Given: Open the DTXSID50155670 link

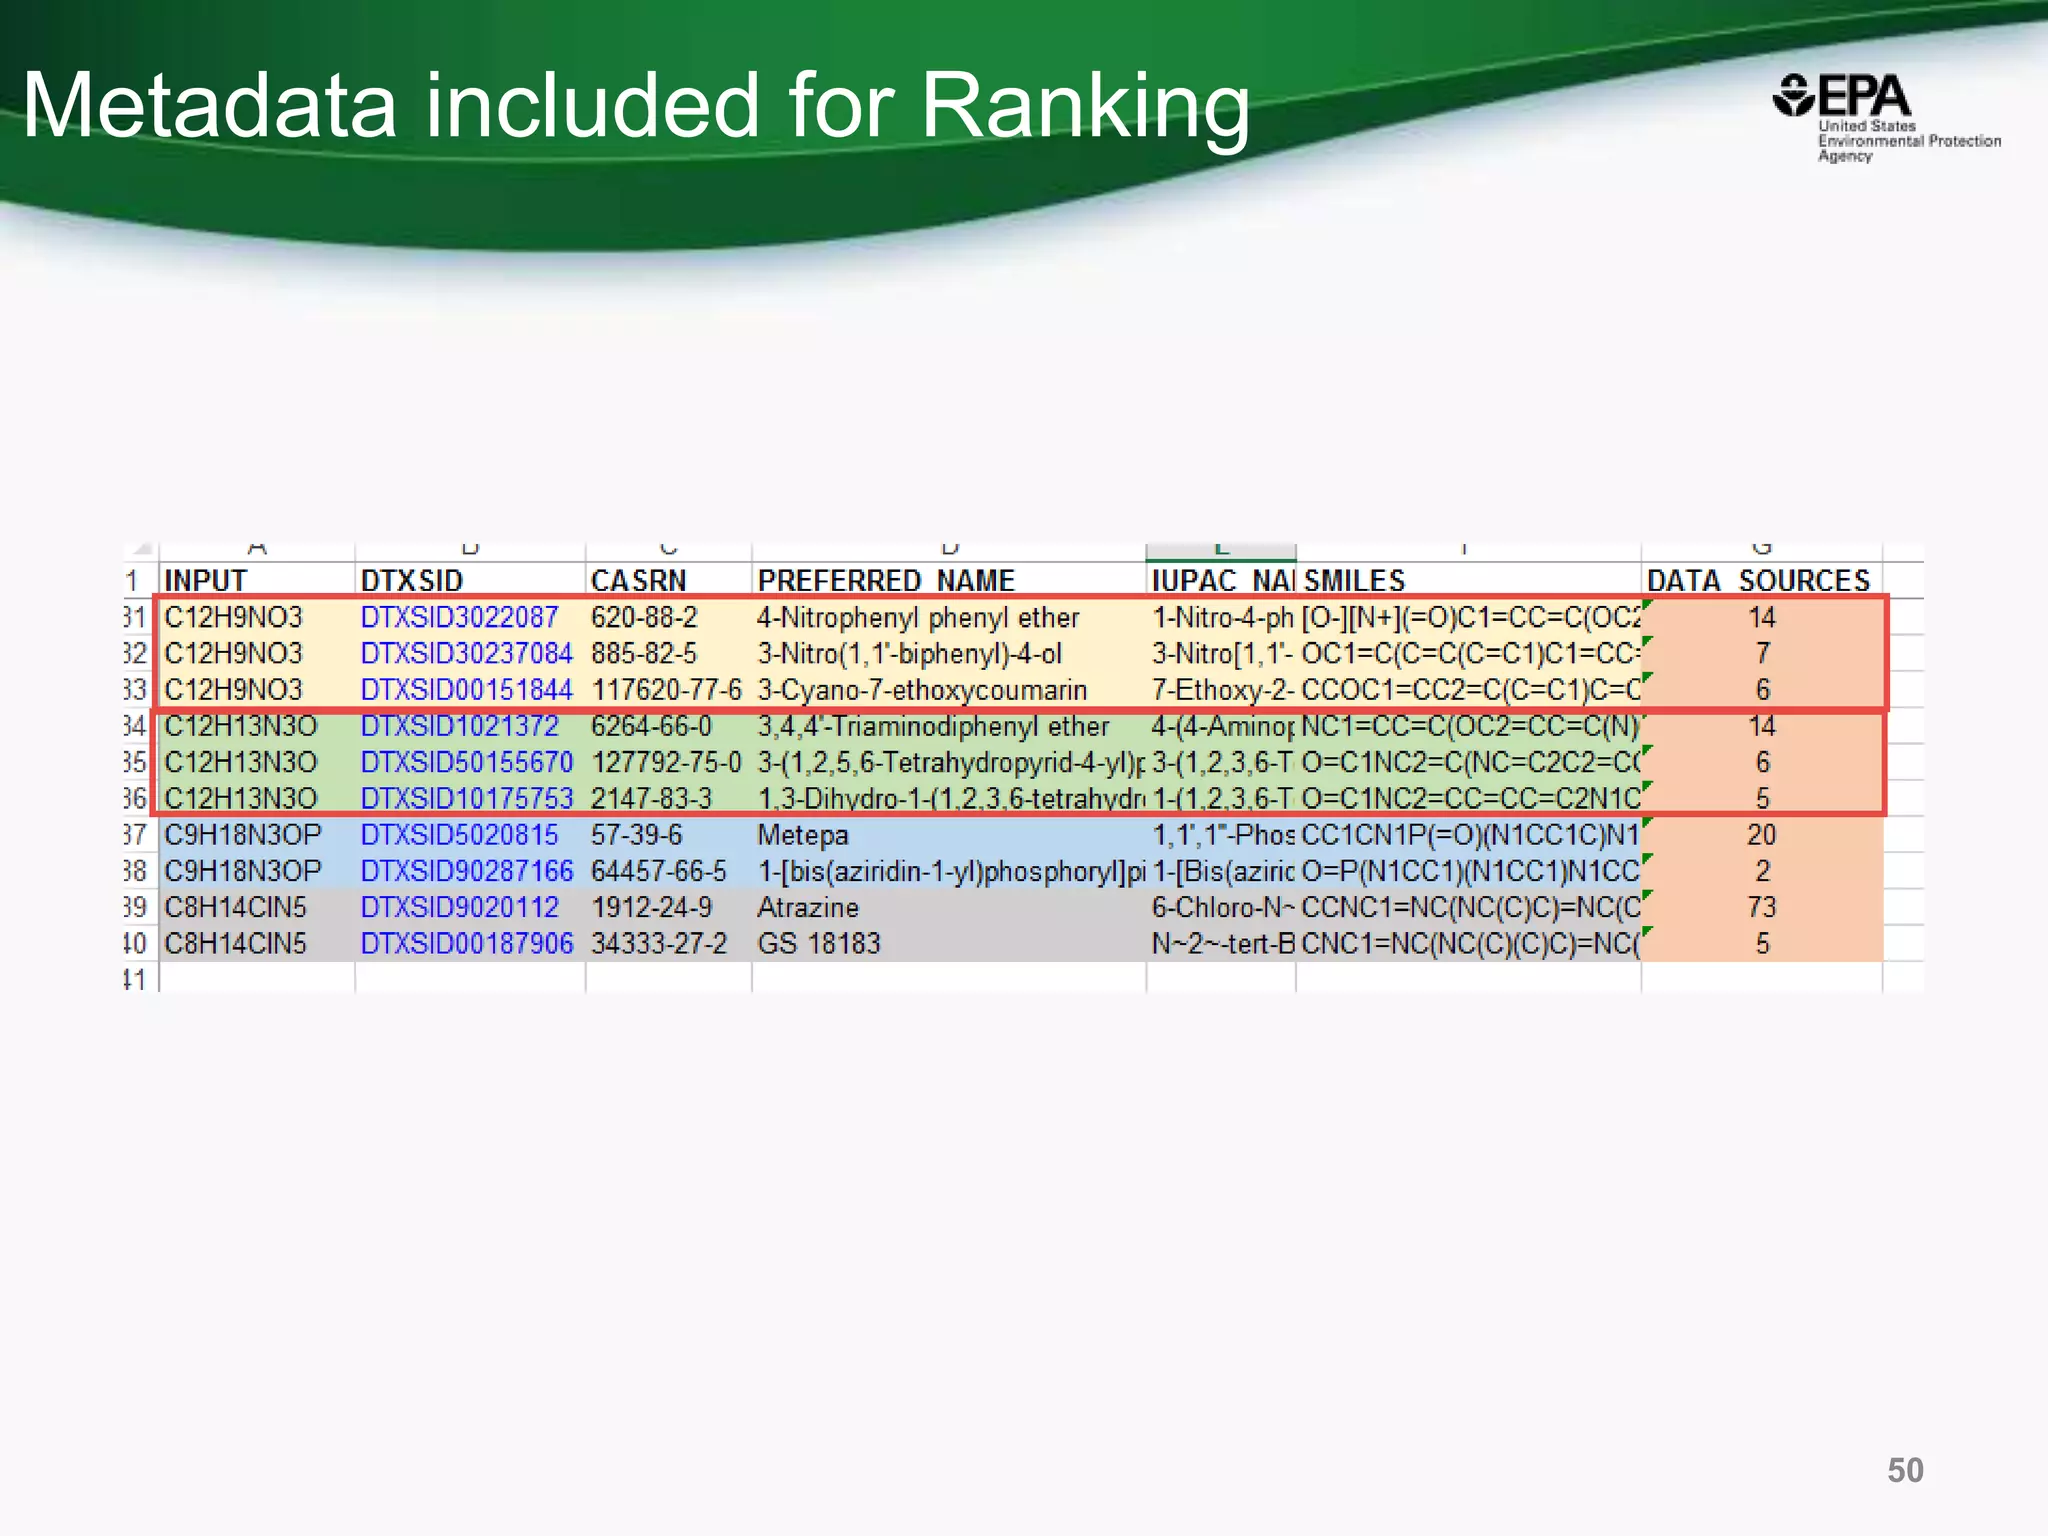Looking at the screenshot, I should pos(466,762).
